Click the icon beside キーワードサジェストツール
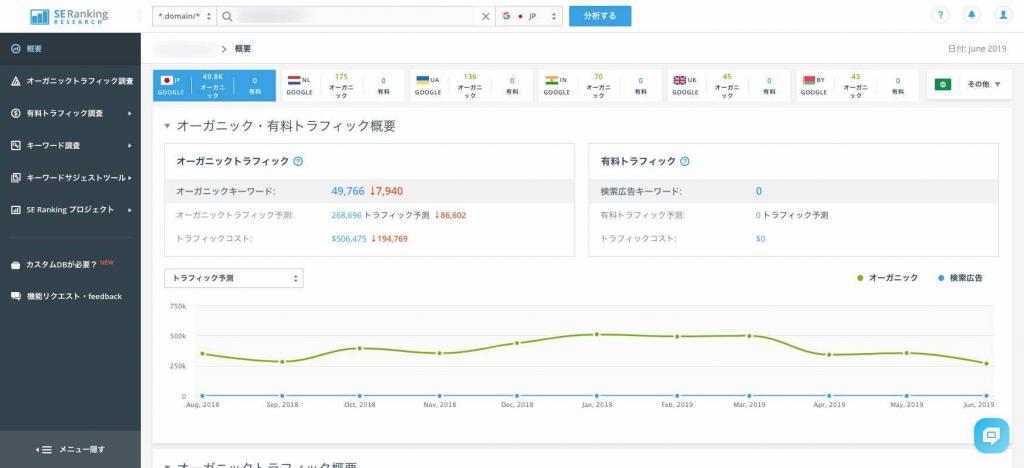The image size is (1024, 468). coord(16,178)
